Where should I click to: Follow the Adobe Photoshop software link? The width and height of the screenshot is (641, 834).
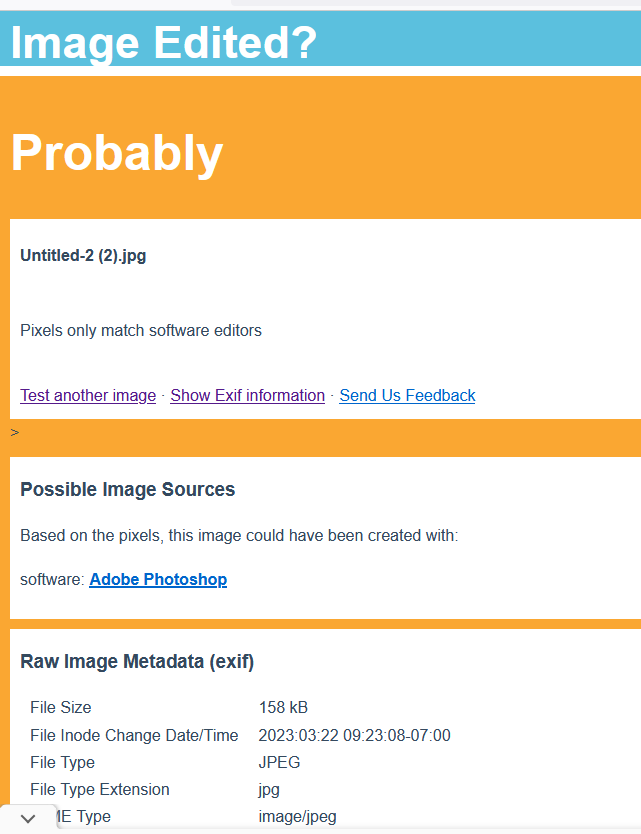158,579
